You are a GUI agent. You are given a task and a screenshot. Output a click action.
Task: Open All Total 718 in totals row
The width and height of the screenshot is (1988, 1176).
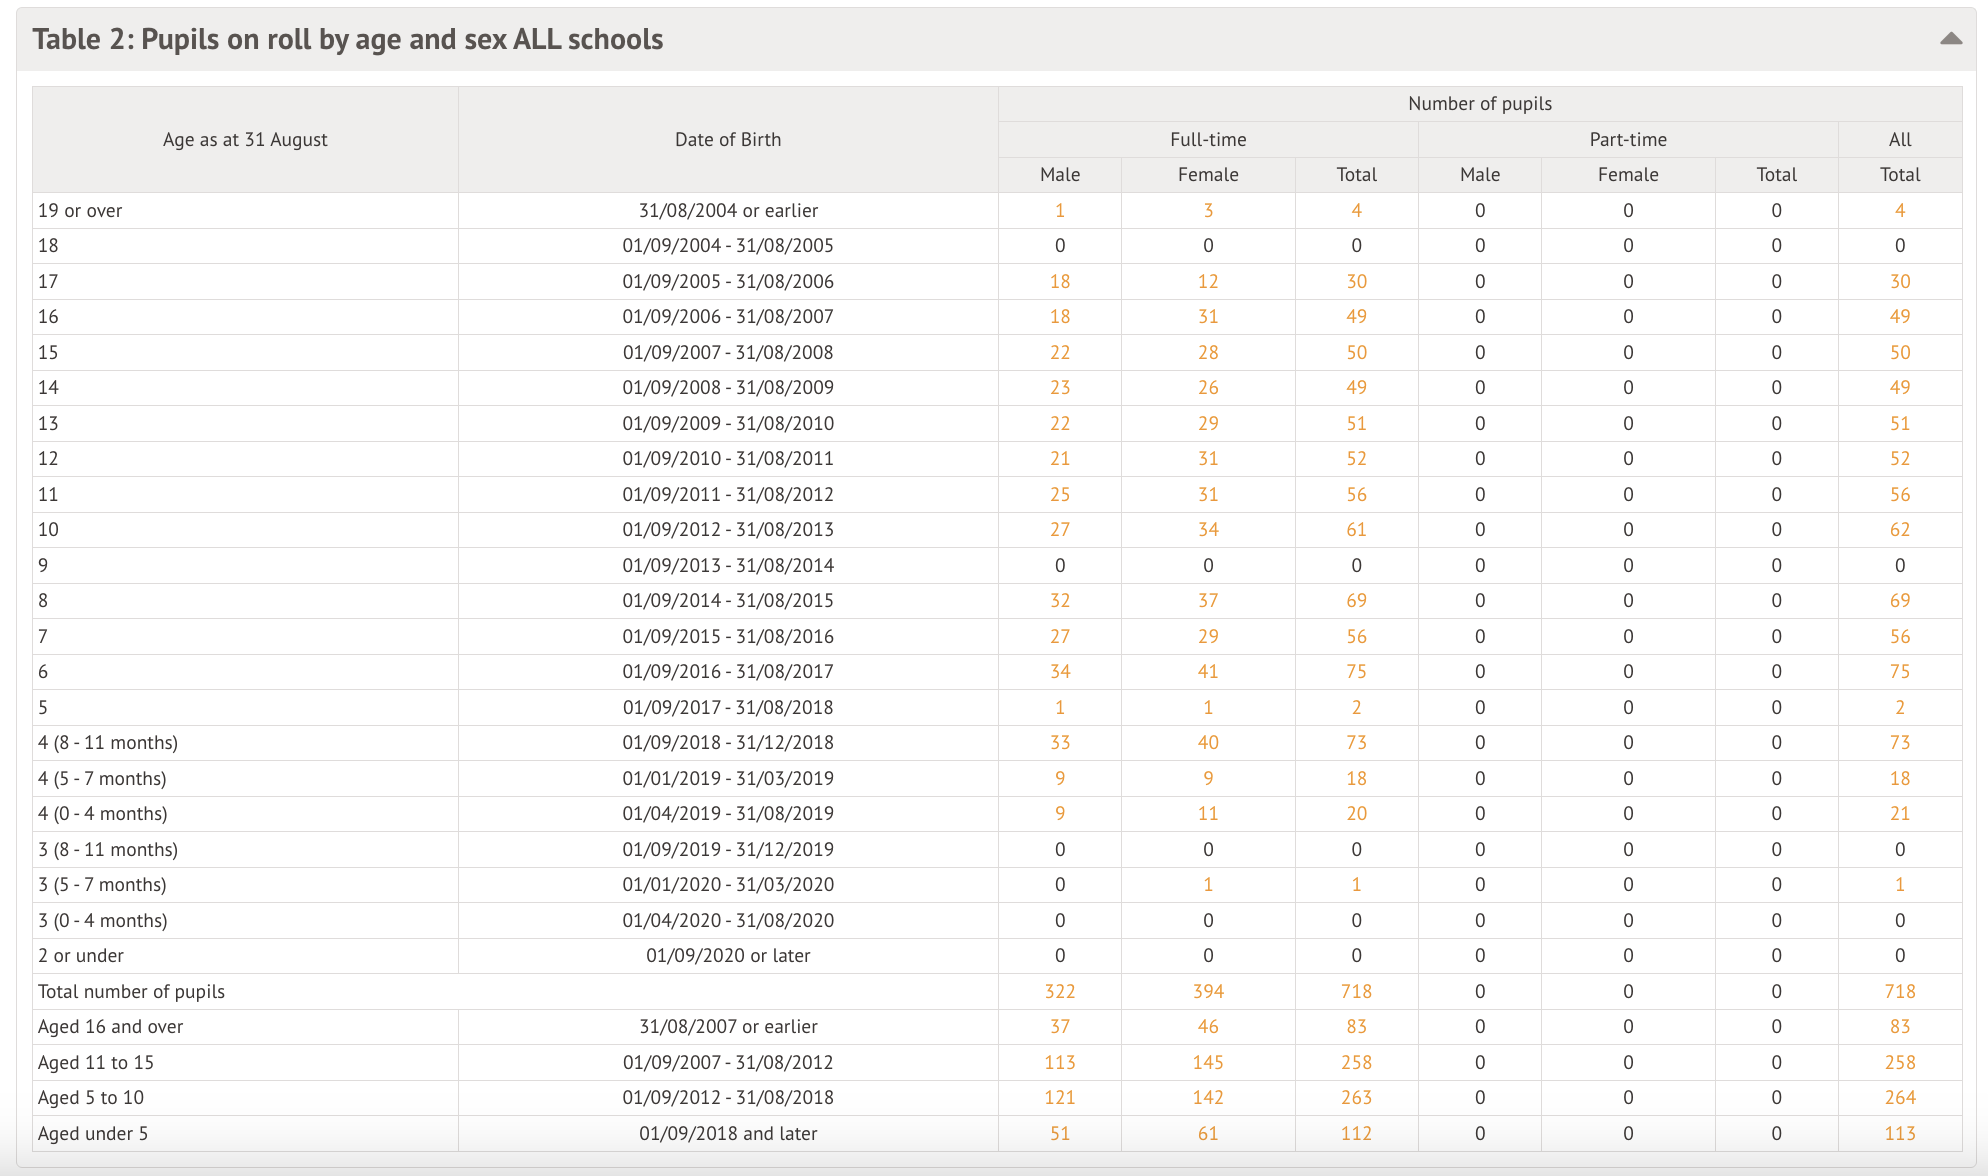coord(1899,992)
